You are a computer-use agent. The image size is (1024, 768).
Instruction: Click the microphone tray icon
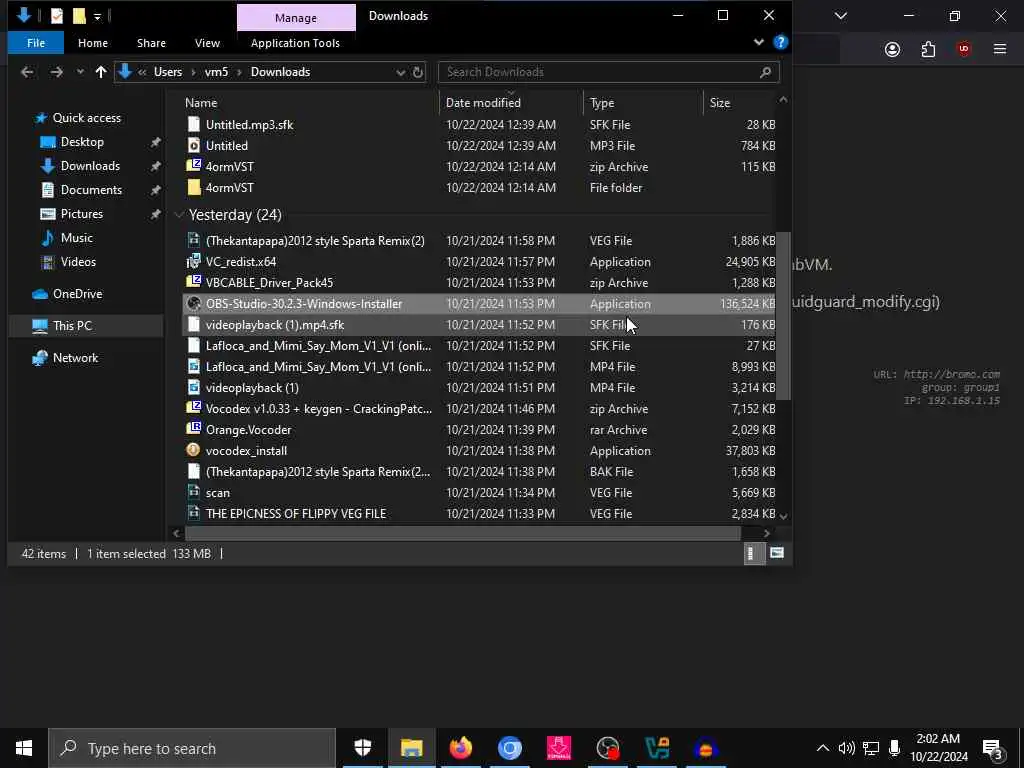click(895, 748)
